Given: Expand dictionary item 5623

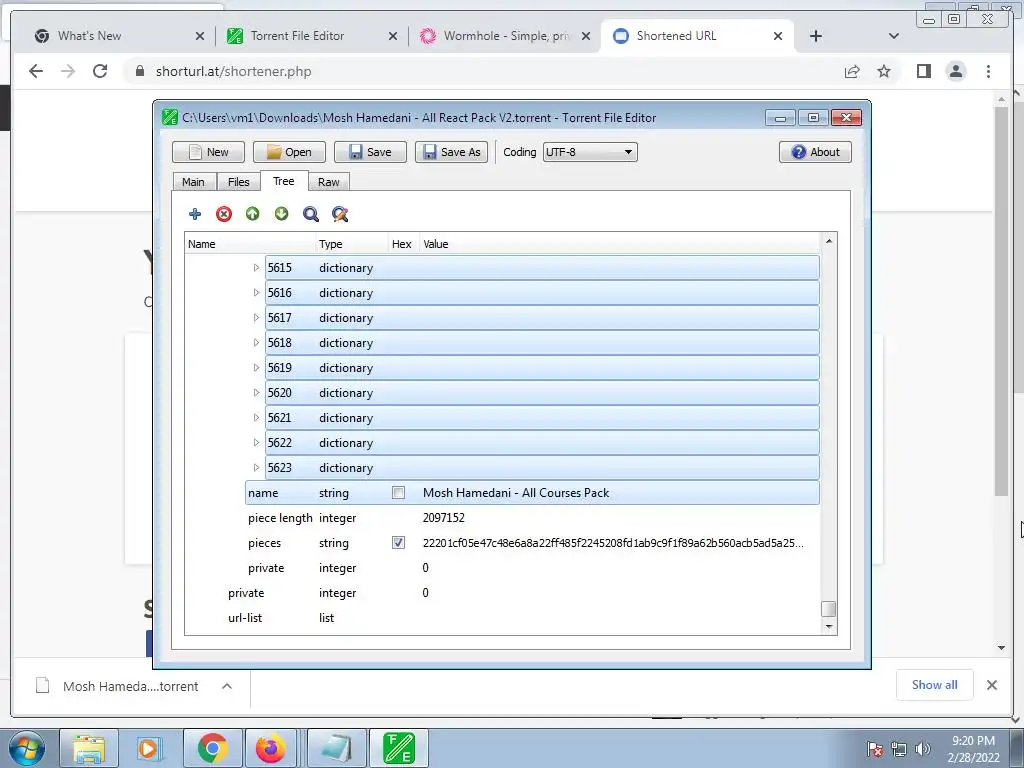Looking at the screenshot, I should pyautogui.click(x=256, y=468).
